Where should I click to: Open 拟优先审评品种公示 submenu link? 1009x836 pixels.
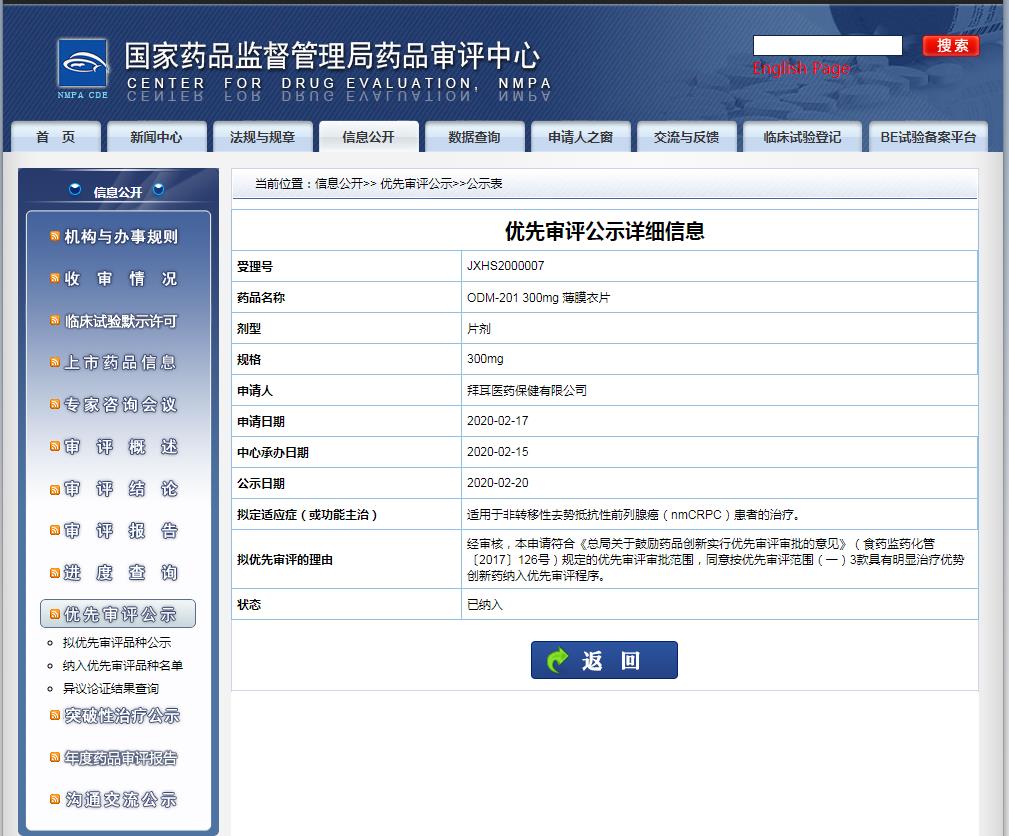coord(117,643)
